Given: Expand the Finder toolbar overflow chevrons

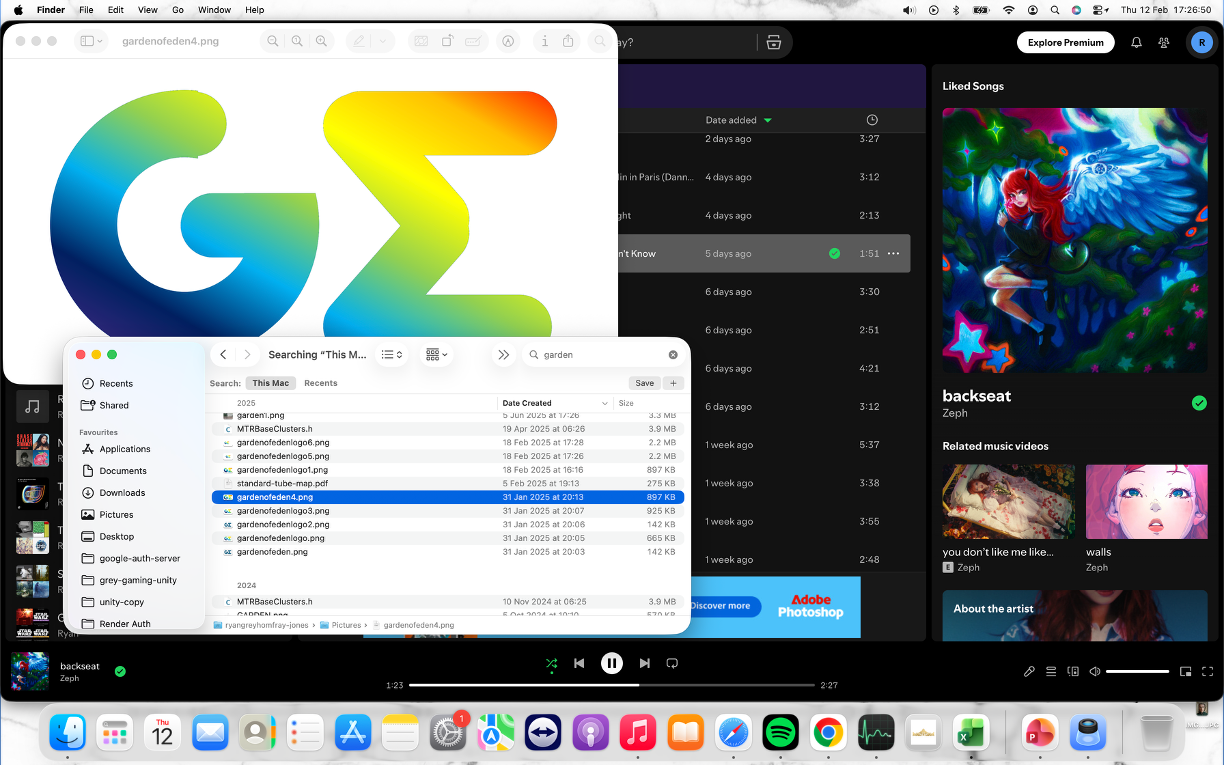Looking at the screenshot, I should 504,354.
